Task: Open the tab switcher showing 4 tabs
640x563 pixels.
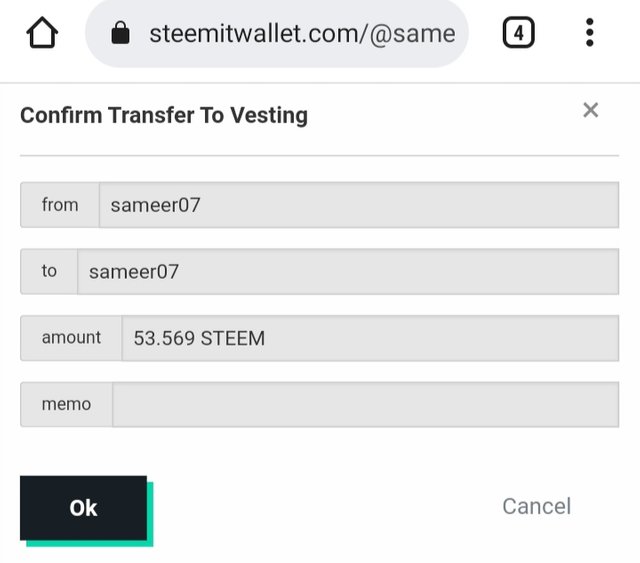Action: tap(518, 34)
